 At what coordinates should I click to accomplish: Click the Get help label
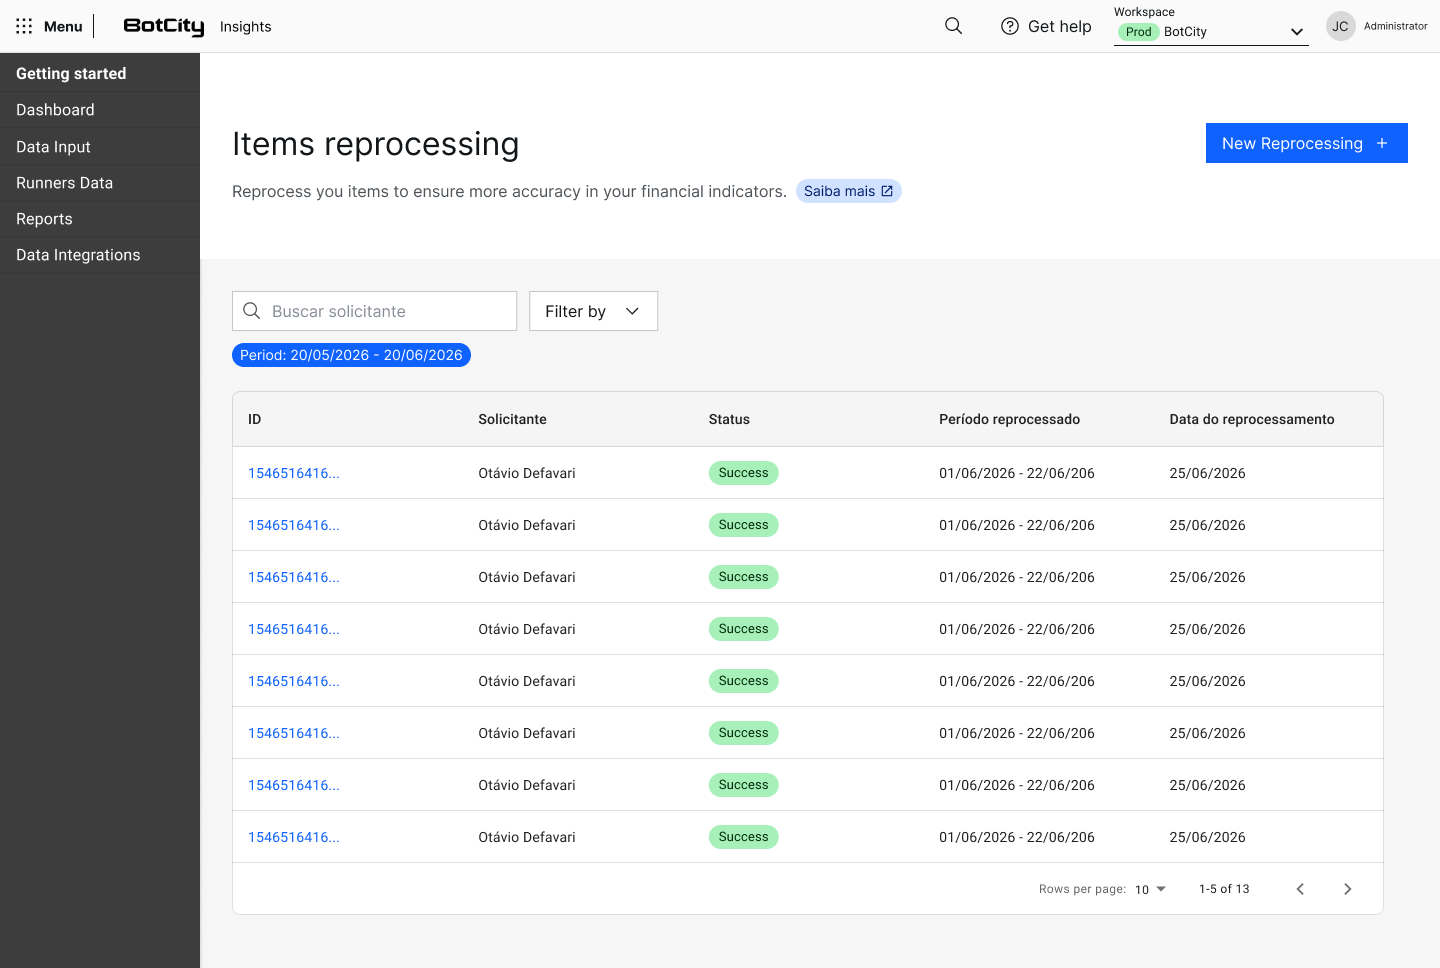(1060, 26)
